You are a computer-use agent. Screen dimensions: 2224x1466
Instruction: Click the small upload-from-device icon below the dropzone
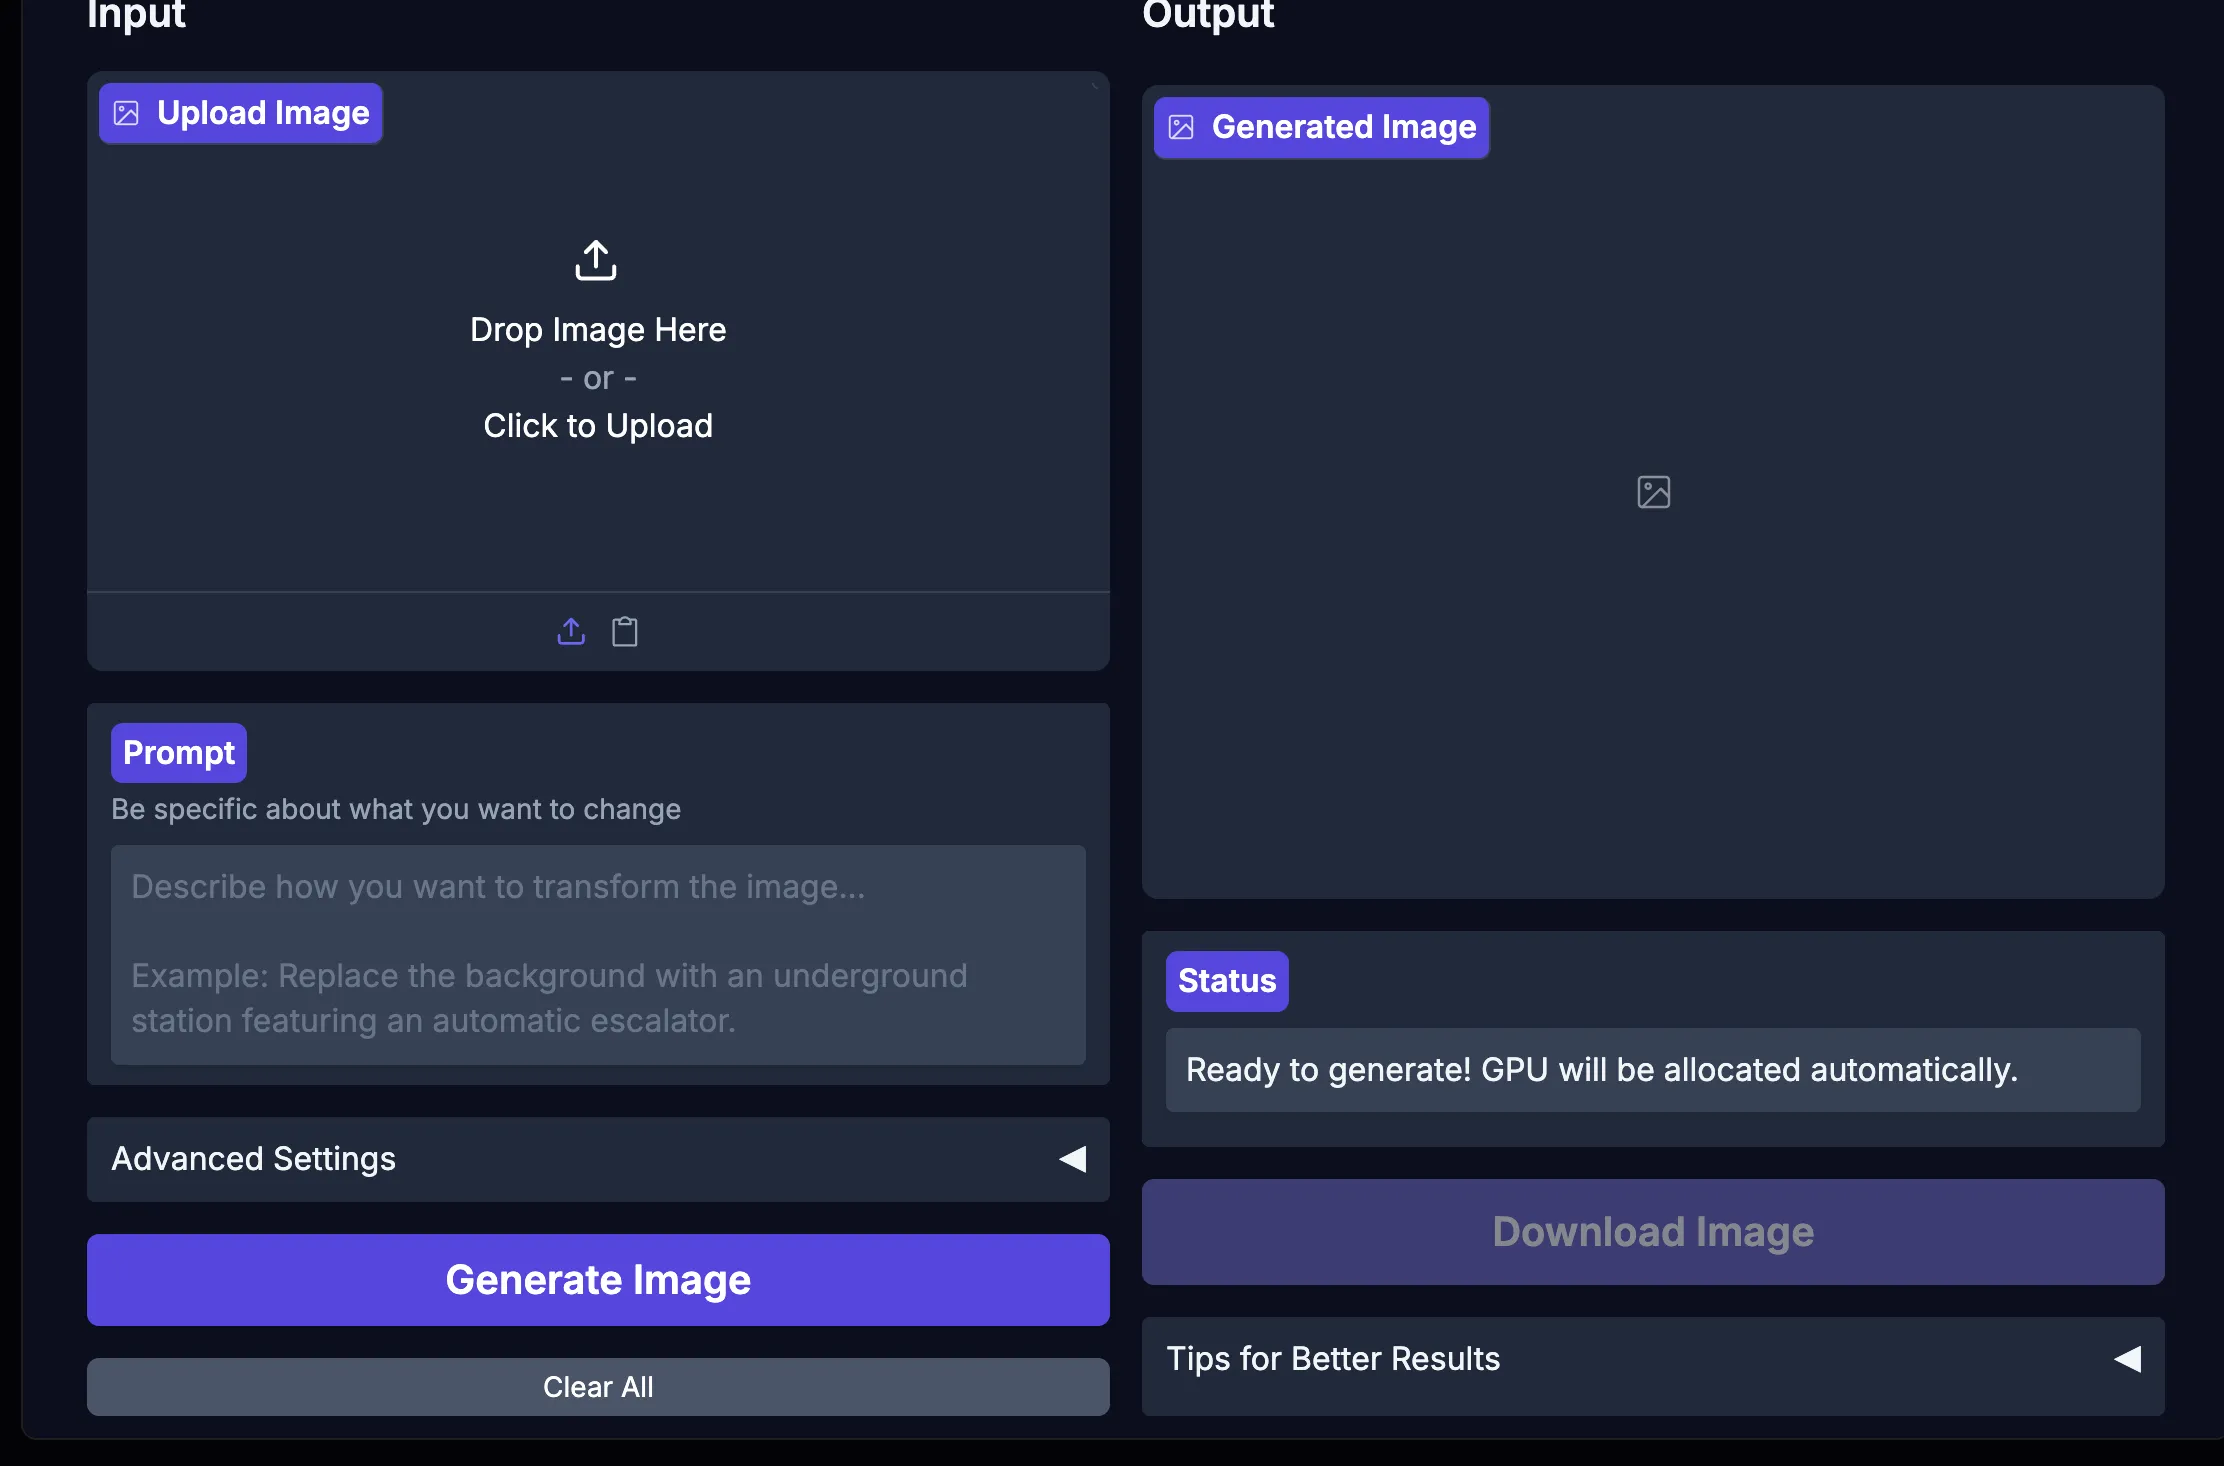click(571, 631)
